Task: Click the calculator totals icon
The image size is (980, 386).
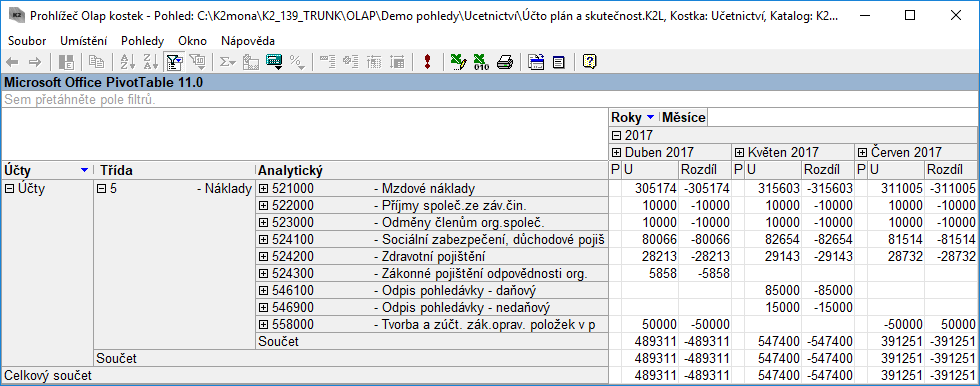Action: [274, 61]
